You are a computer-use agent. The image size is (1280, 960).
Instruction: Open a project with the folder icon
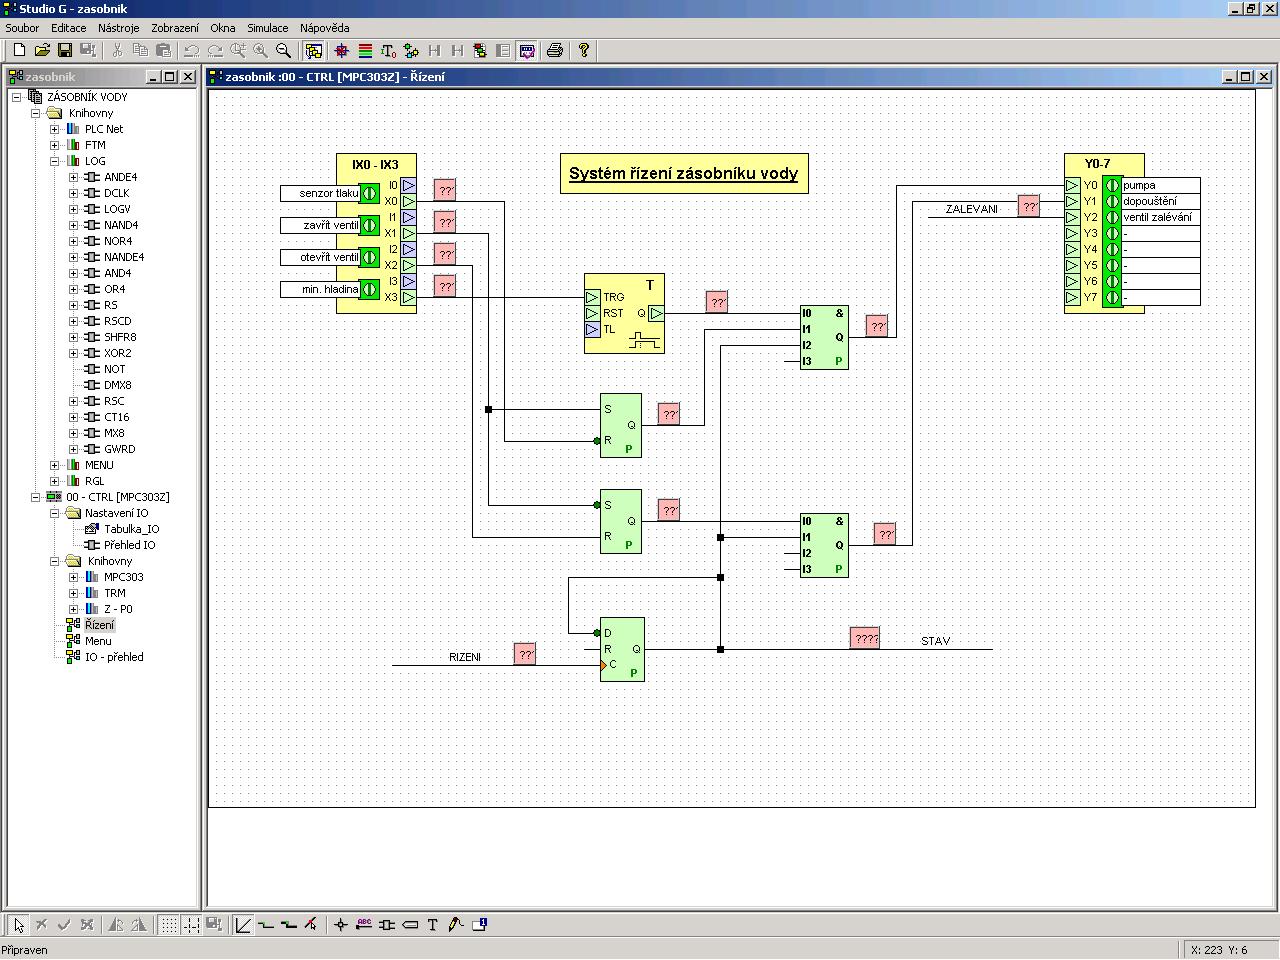pos(42,50)
